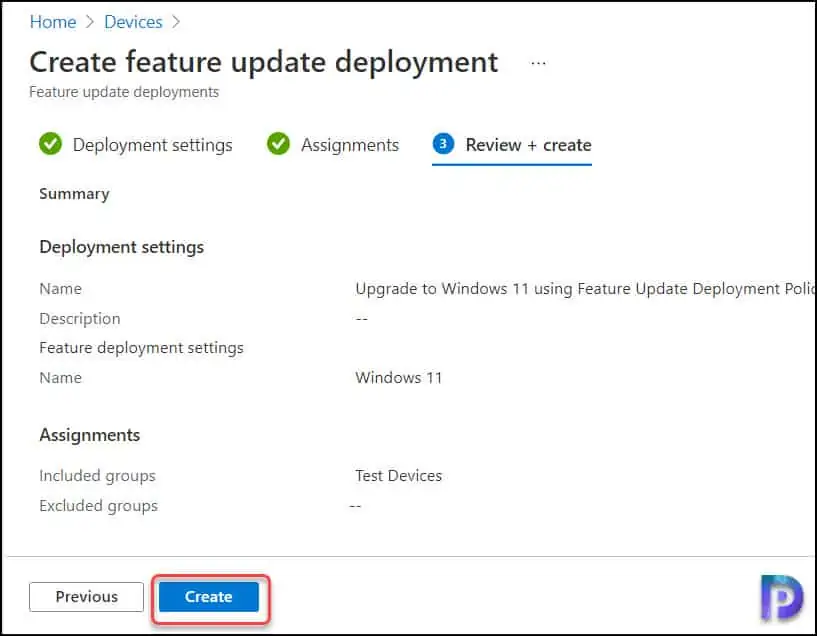Click the Description label
Screen dimensions: 817x636
80,318
